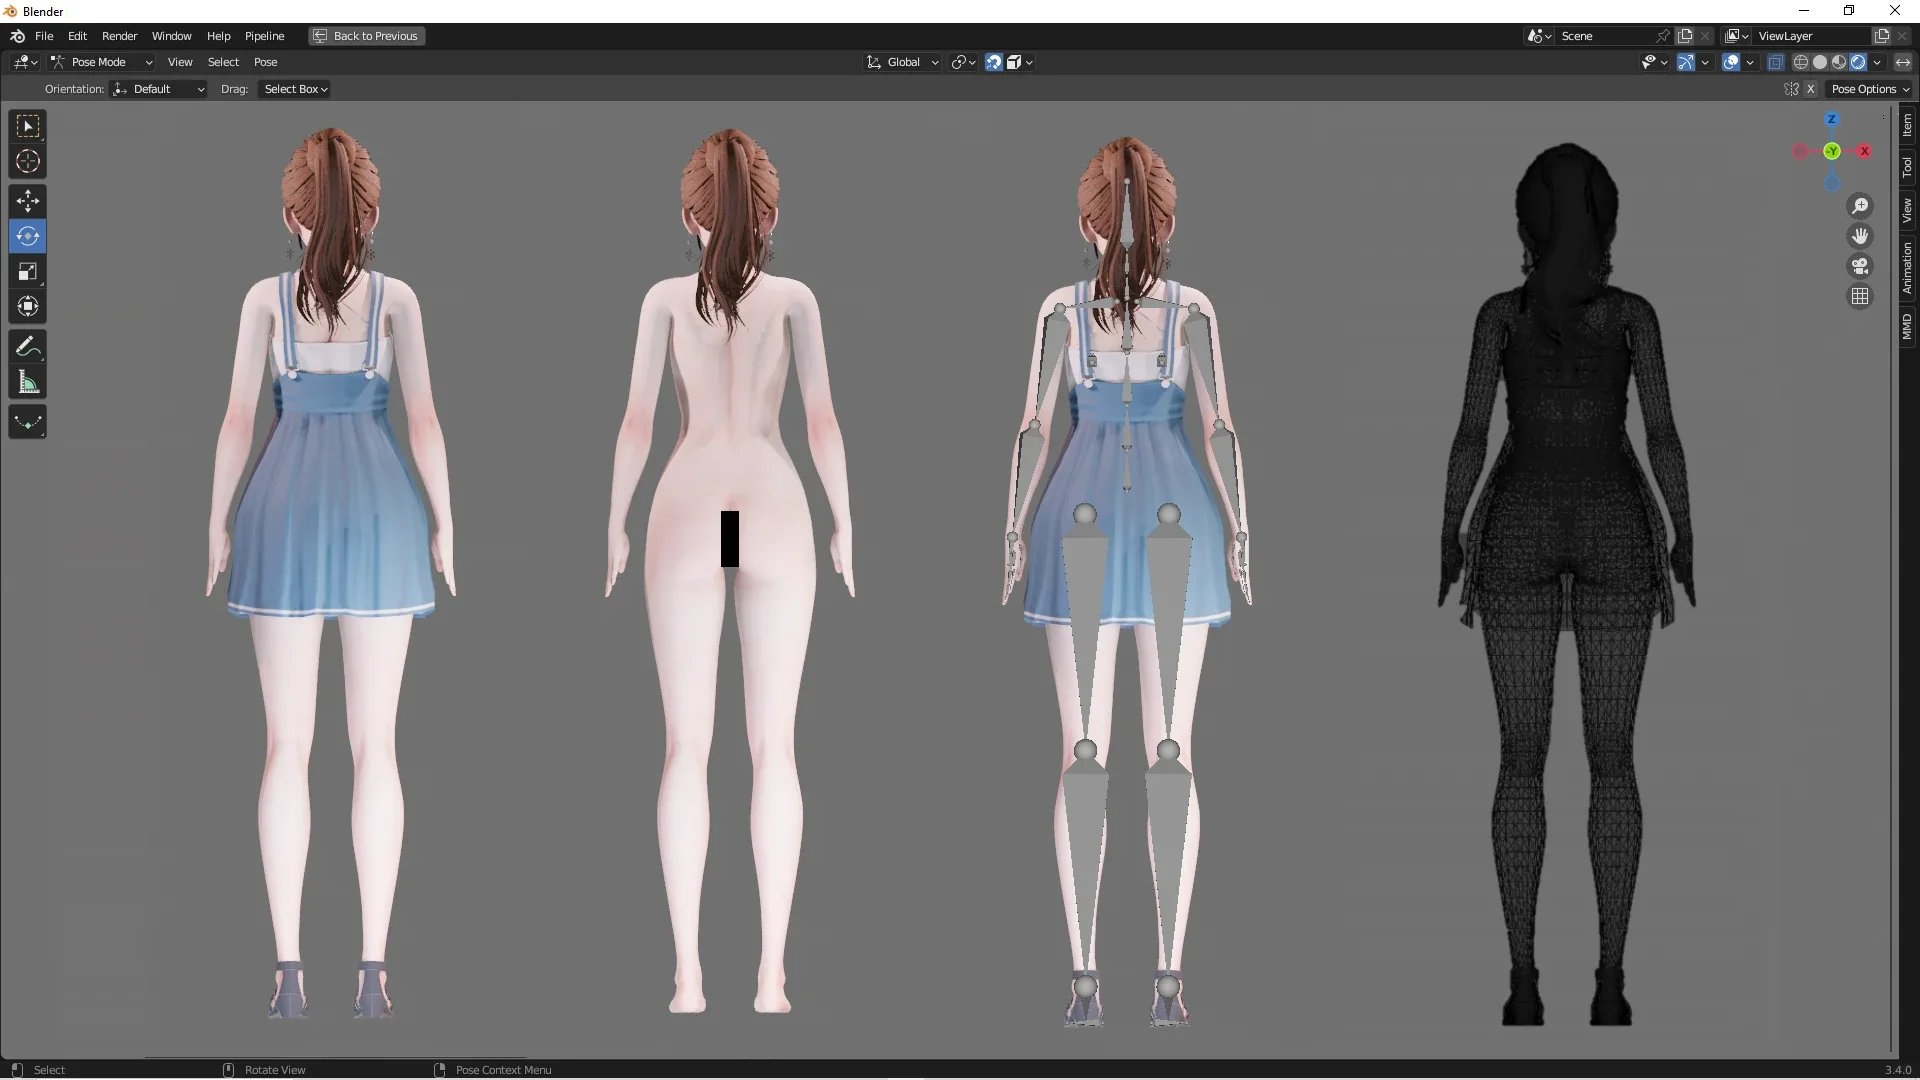The width and height of the screenshot is (1920, 1080).
Task: Open the Select Box drag dropdown
Action: coord(293,89)
